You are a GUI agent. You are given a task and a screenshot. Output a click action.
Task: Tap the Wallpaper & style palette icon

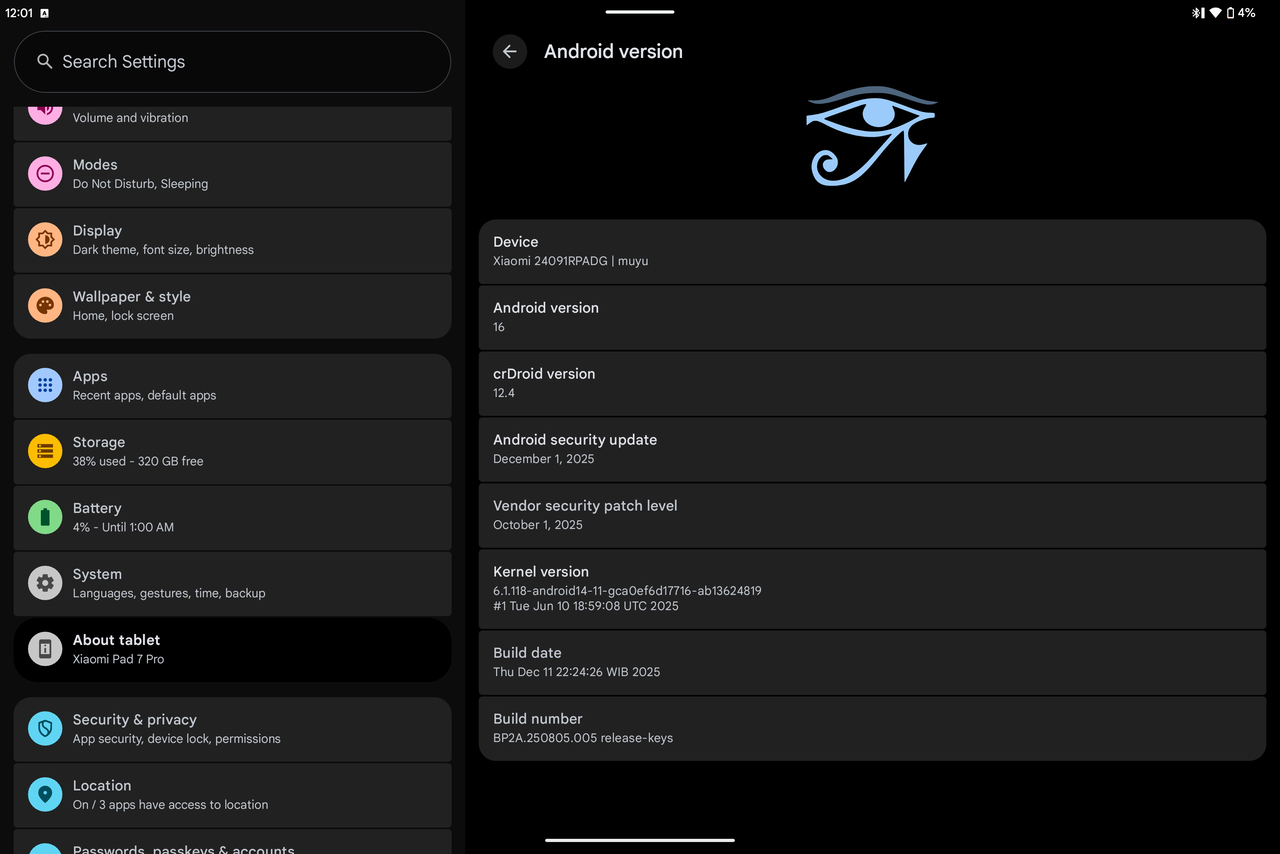[45, 306]
